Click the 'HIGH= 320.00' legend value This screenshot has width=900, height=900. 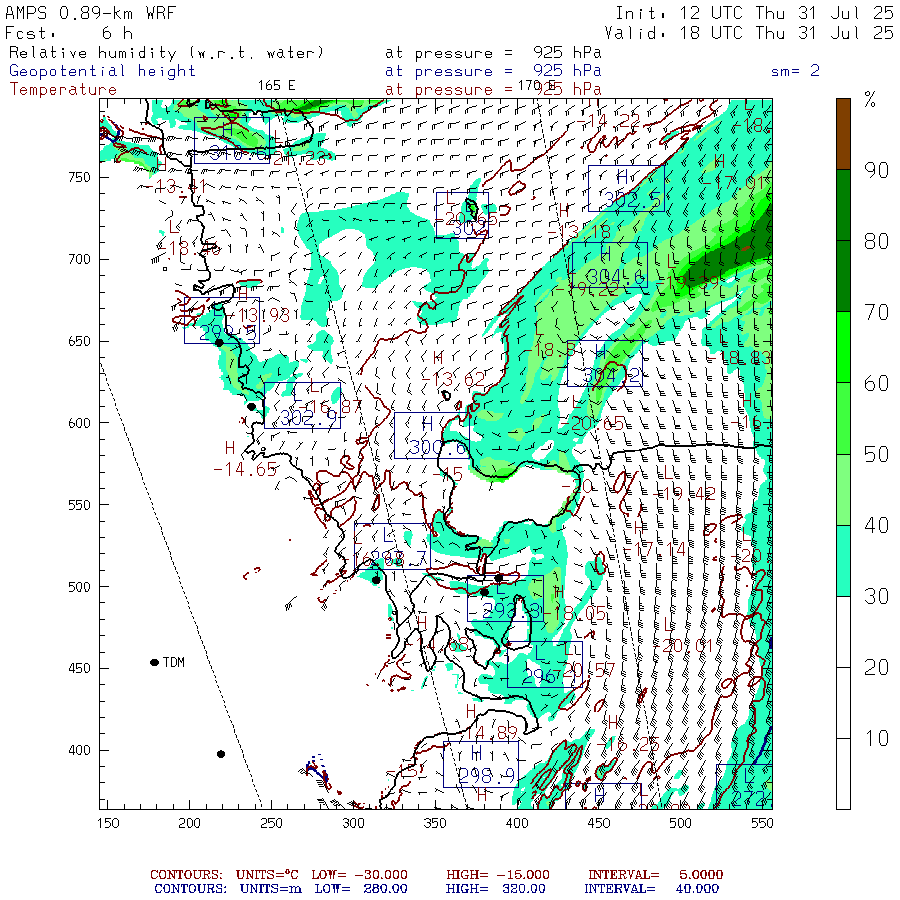tap(495, 889)
